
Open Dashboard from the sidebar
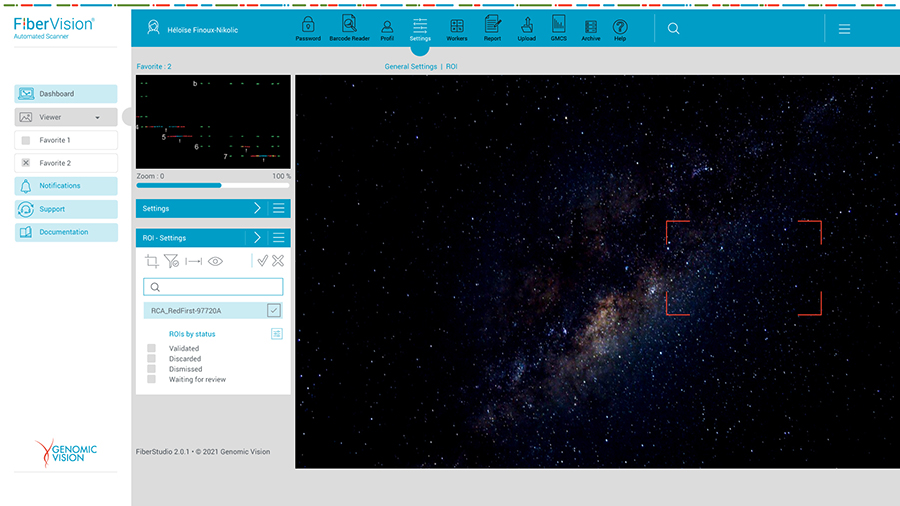[66, 94]
